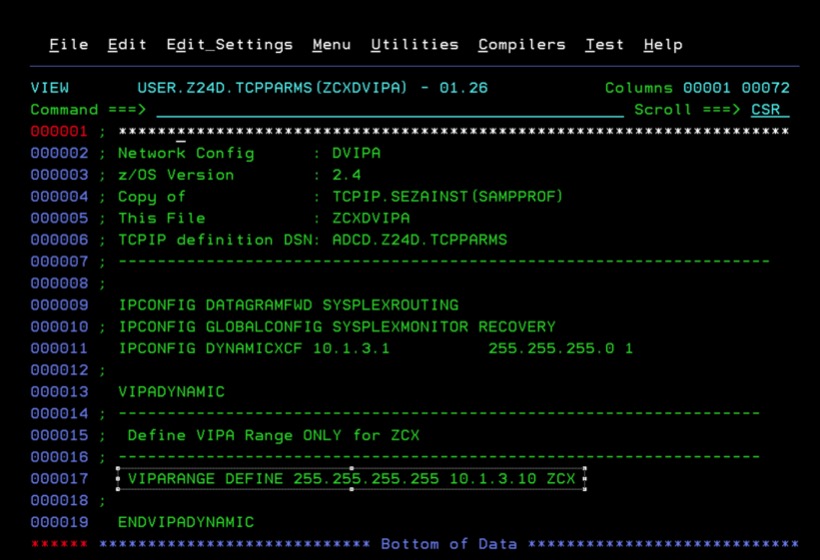Image resolution: width=820 pixels, height=560 pixels.
Task: Select line number 000013
Action: (59, 392)
